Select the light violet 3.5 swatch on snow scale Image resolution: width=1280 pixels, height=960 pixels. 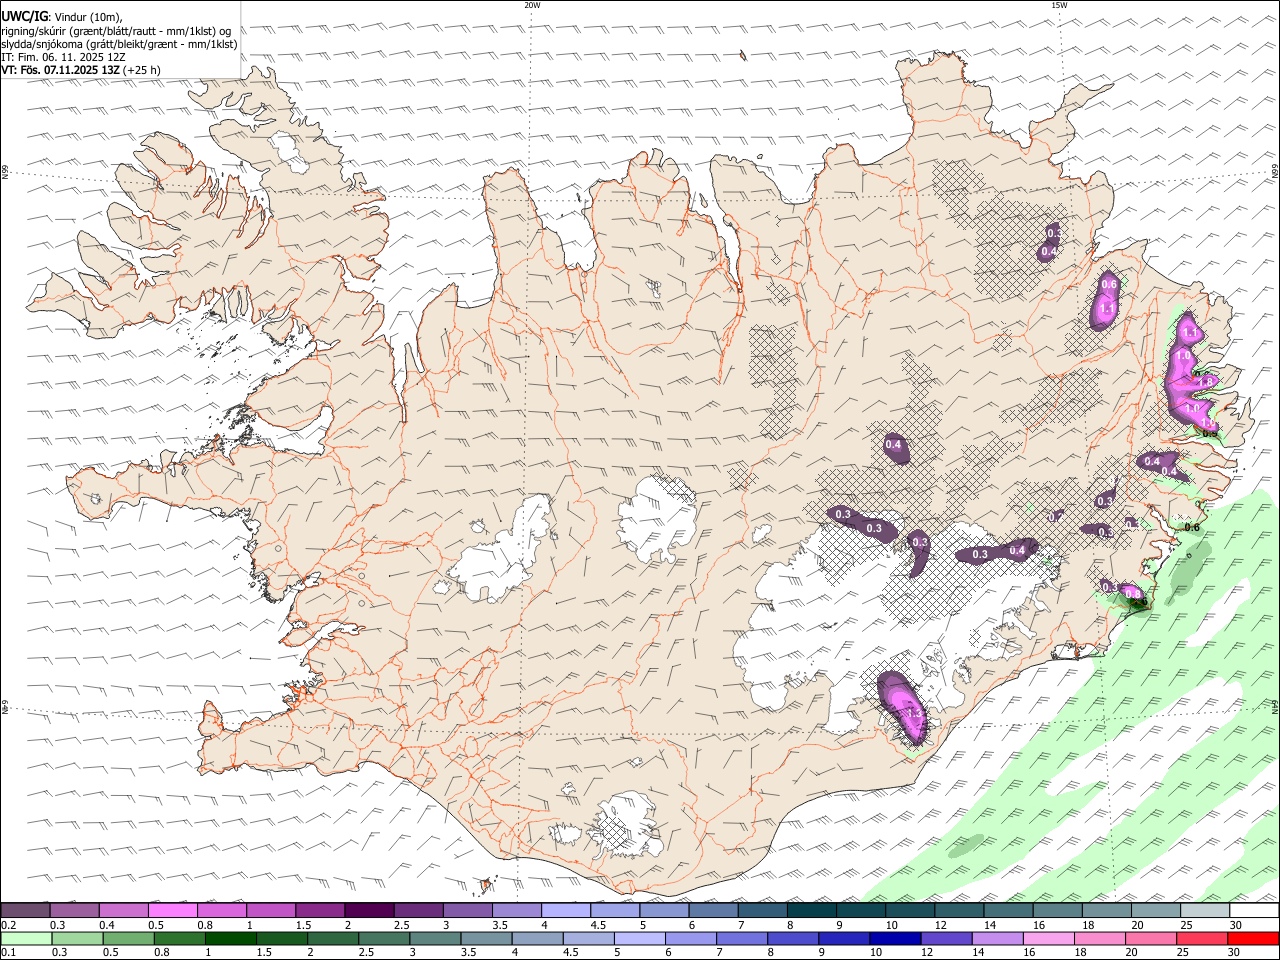517,911
